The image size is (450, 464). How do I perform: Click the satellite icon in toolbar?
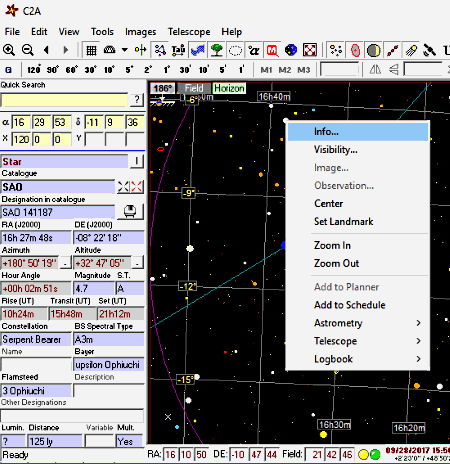(430, 50)
